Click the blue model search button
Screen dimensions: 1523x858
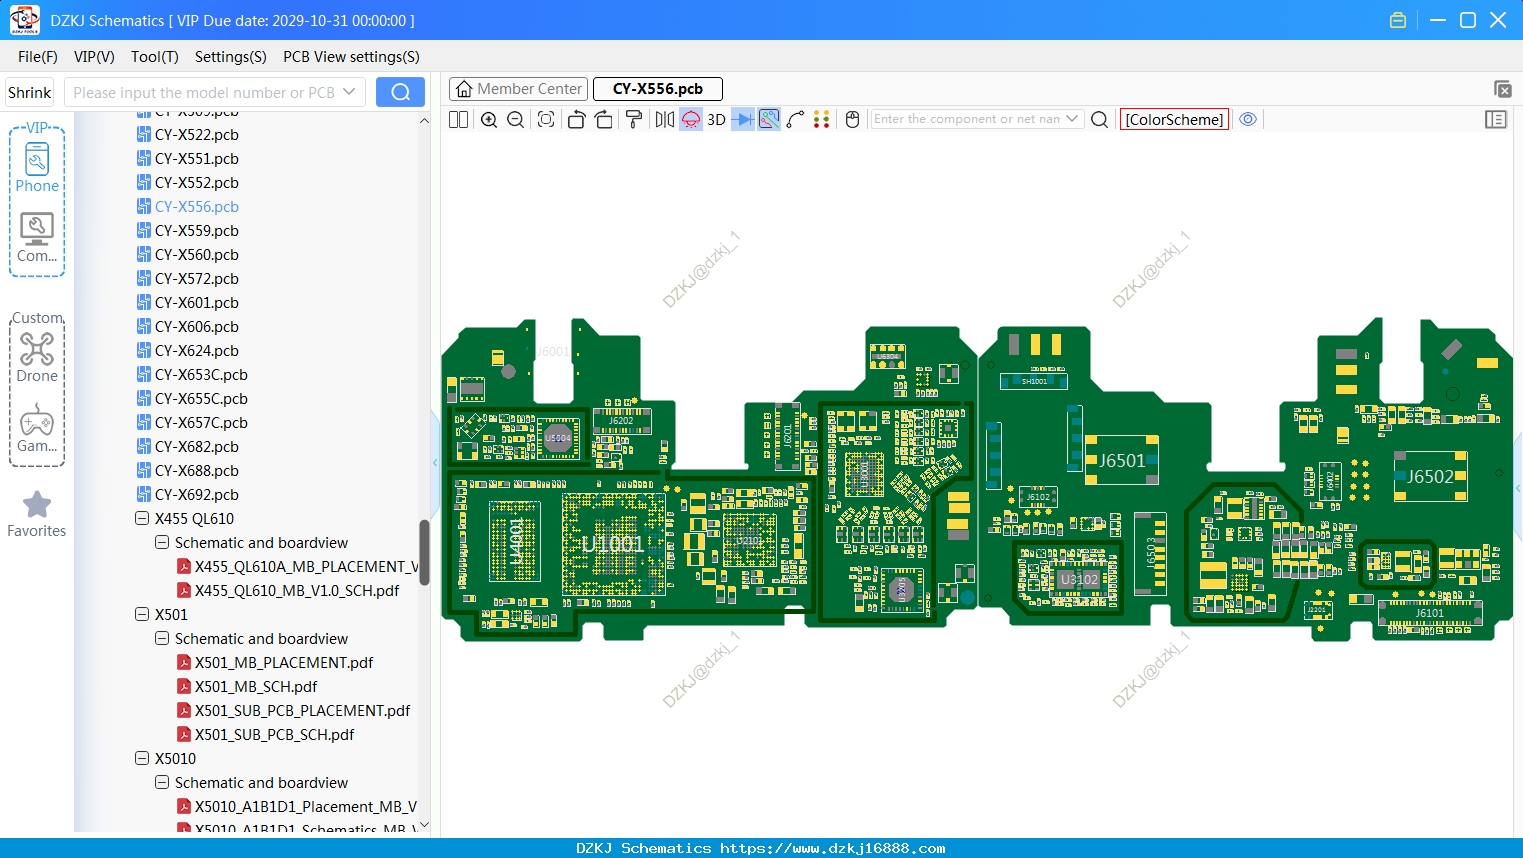(400, 92)
